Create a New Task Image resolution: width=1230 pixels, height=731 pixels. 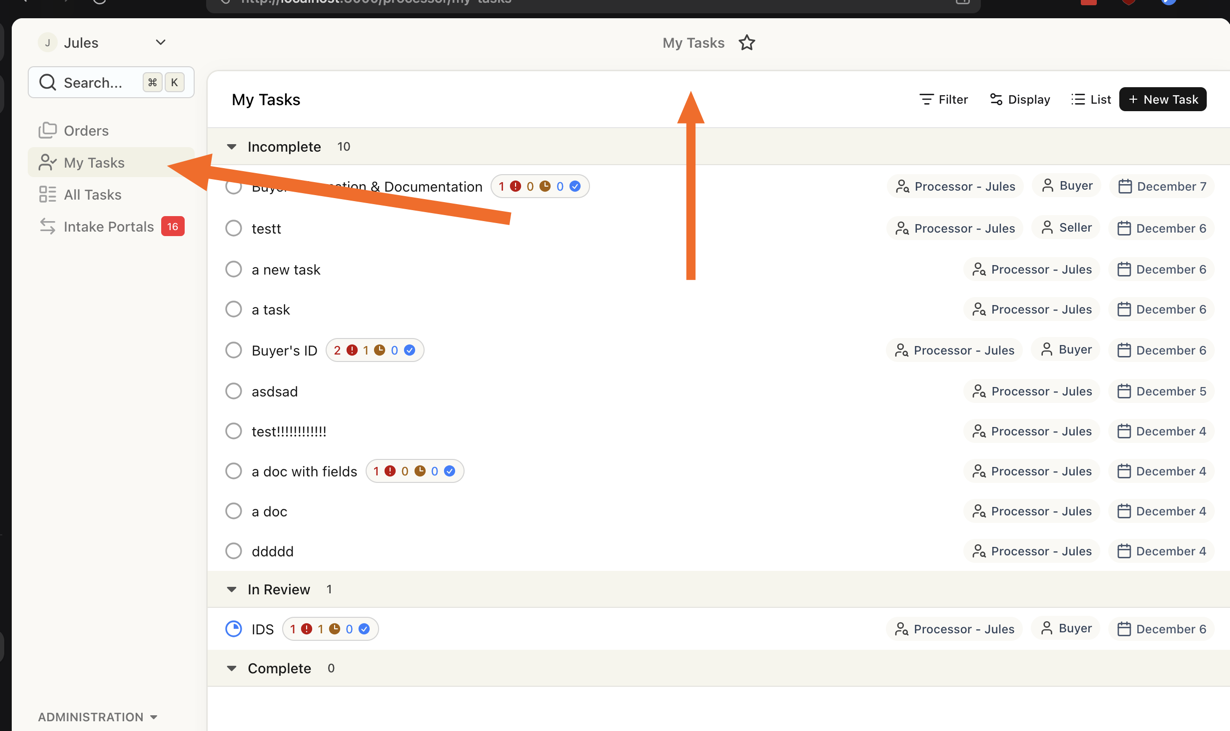[1163, 100]
